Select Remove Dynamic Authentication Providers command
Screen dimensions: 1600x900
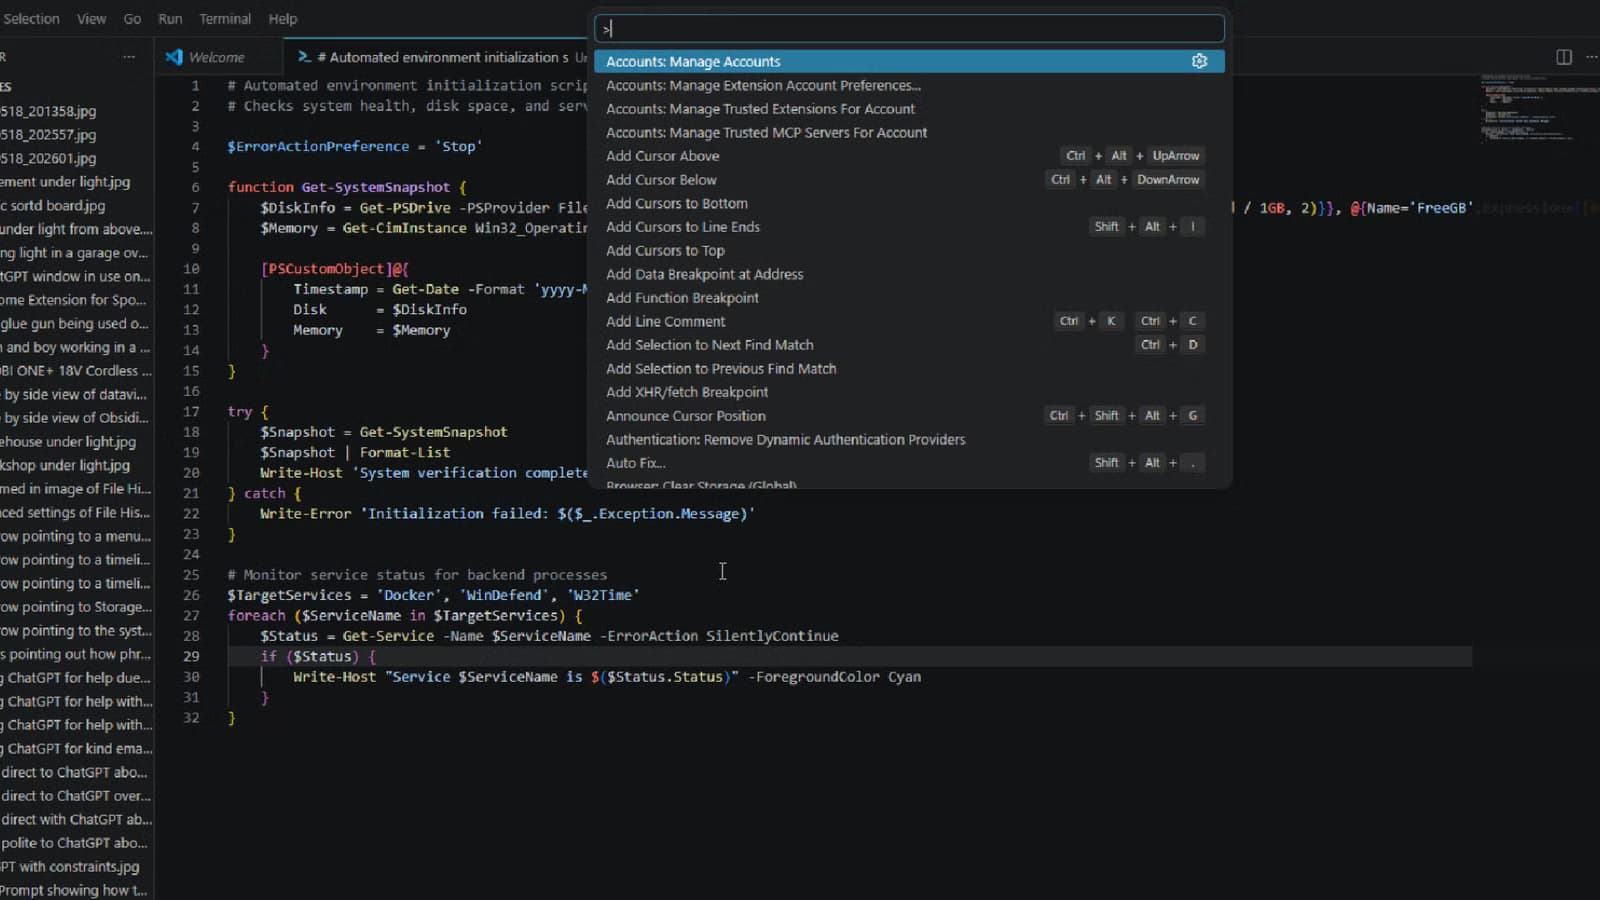pos(909,439)
